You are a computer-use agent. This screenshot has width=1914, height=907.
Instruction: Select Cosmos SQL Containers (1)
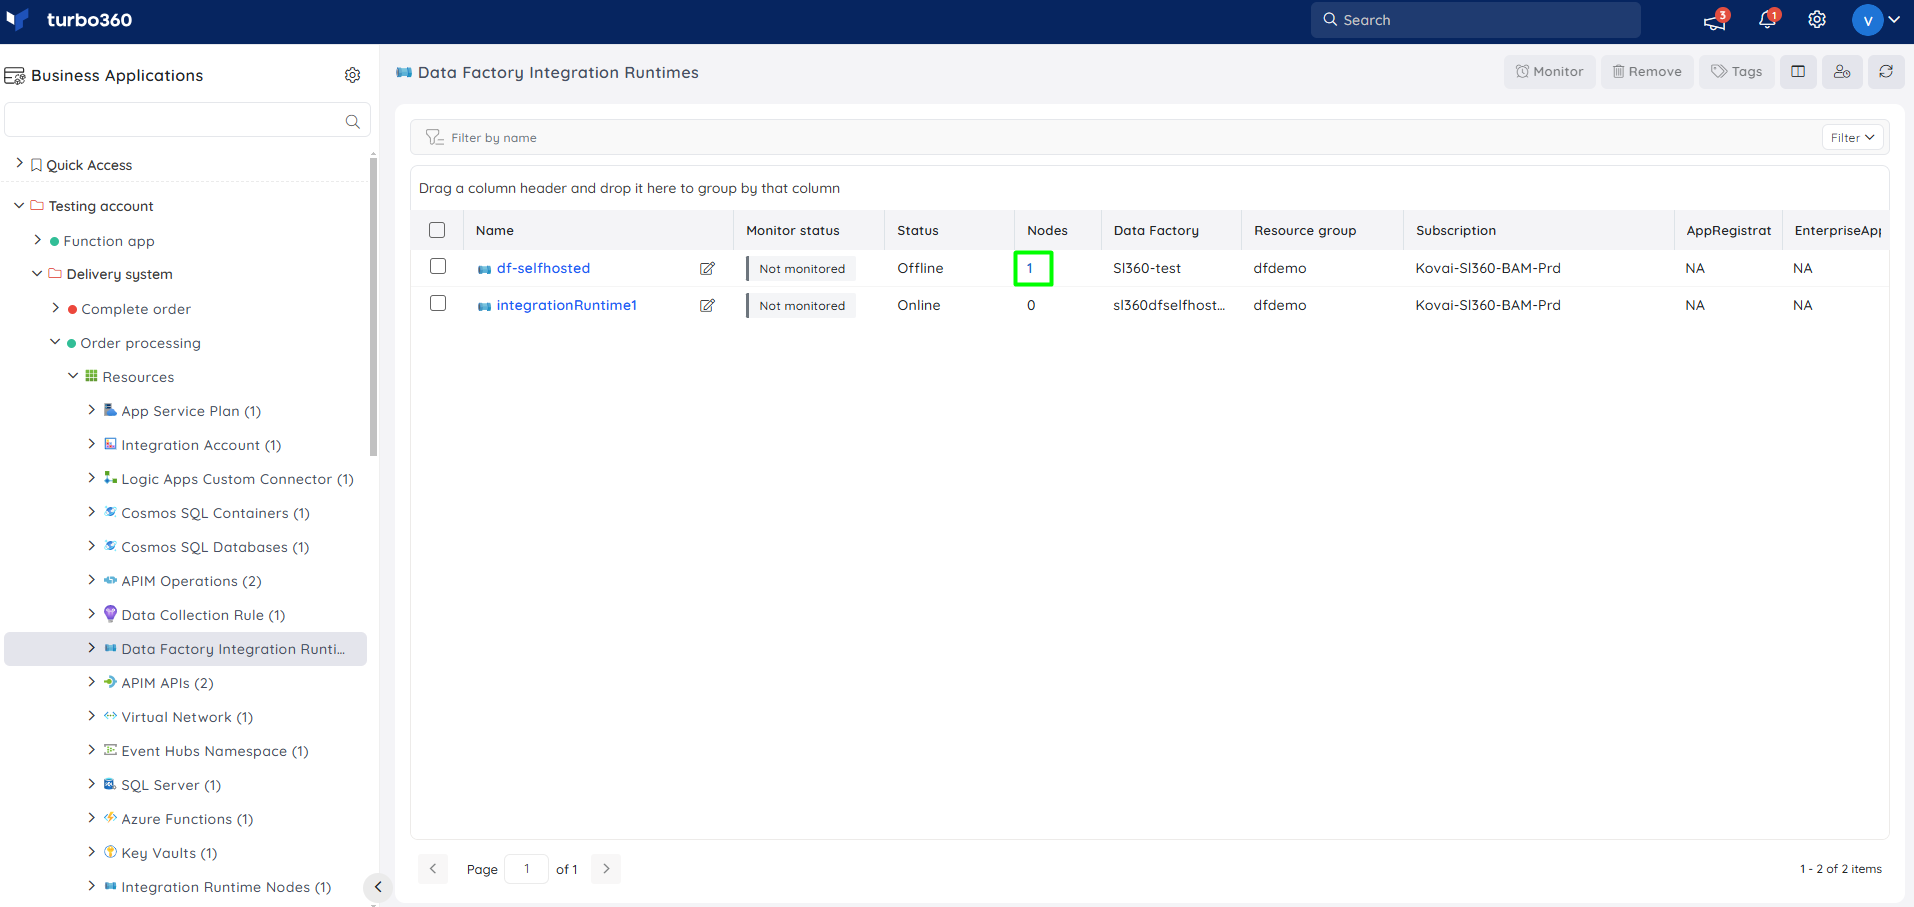(215, 513)
